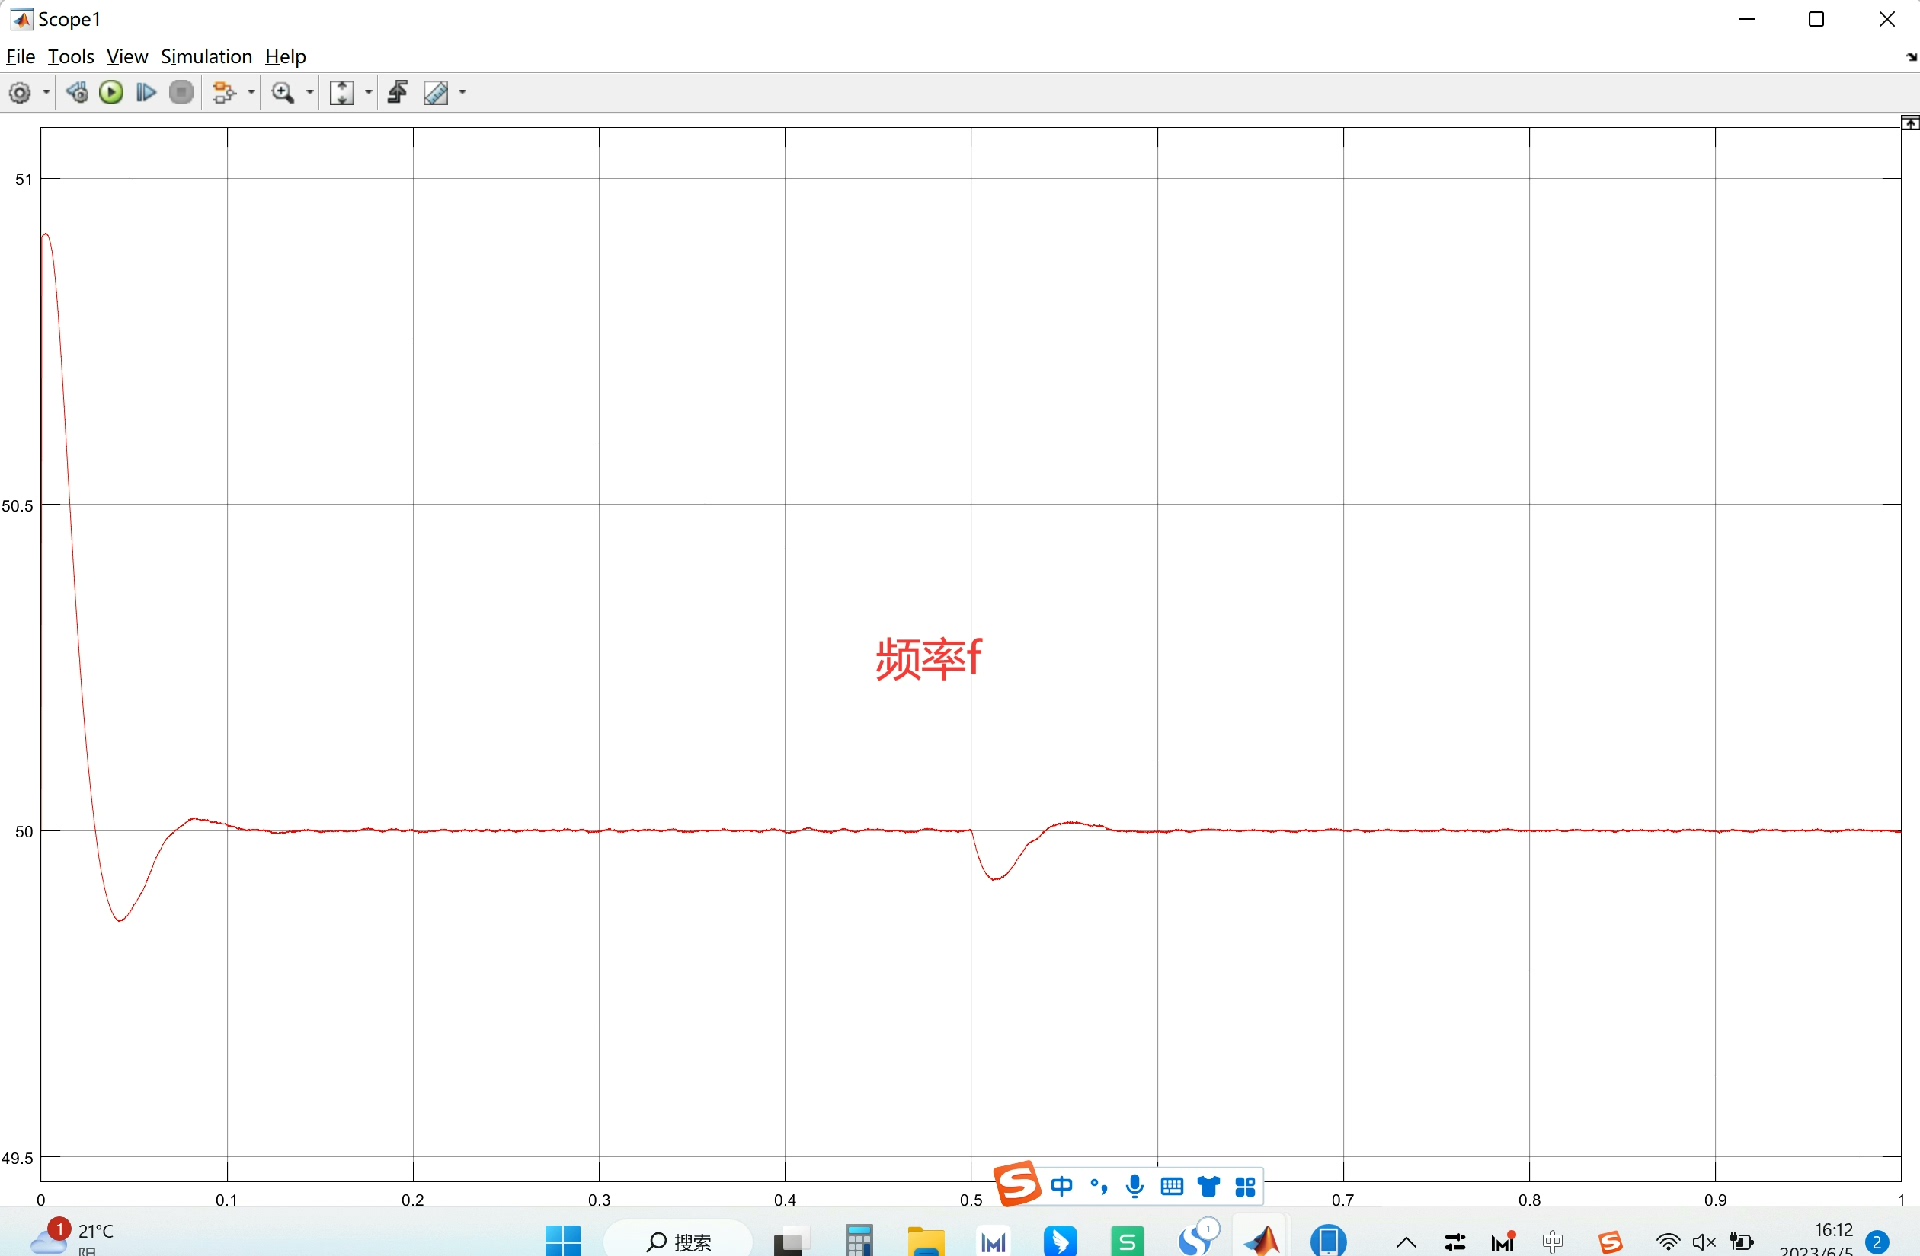The image size is (1920, 1256).
Task: Open the blue phone link taskbar app
Action: pyautogui.click(x=1329, y=1241)
